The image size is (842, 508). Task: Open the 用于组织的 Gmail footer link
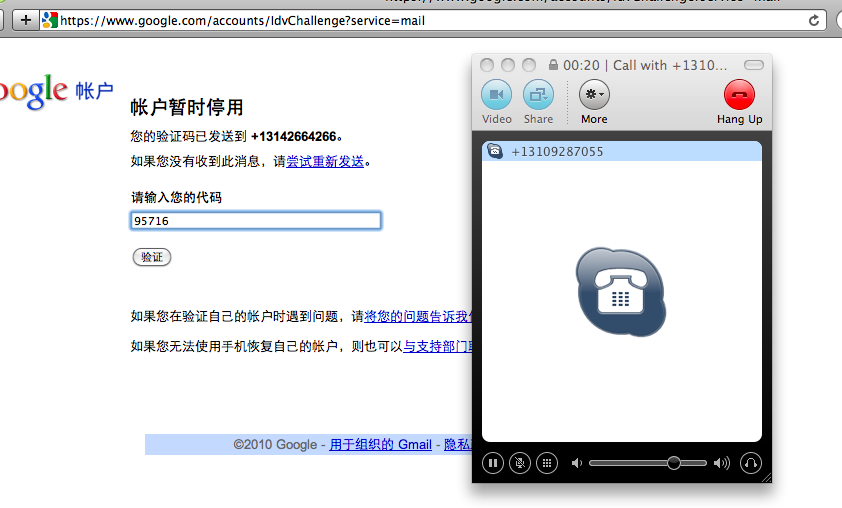[x=380, y=445]
